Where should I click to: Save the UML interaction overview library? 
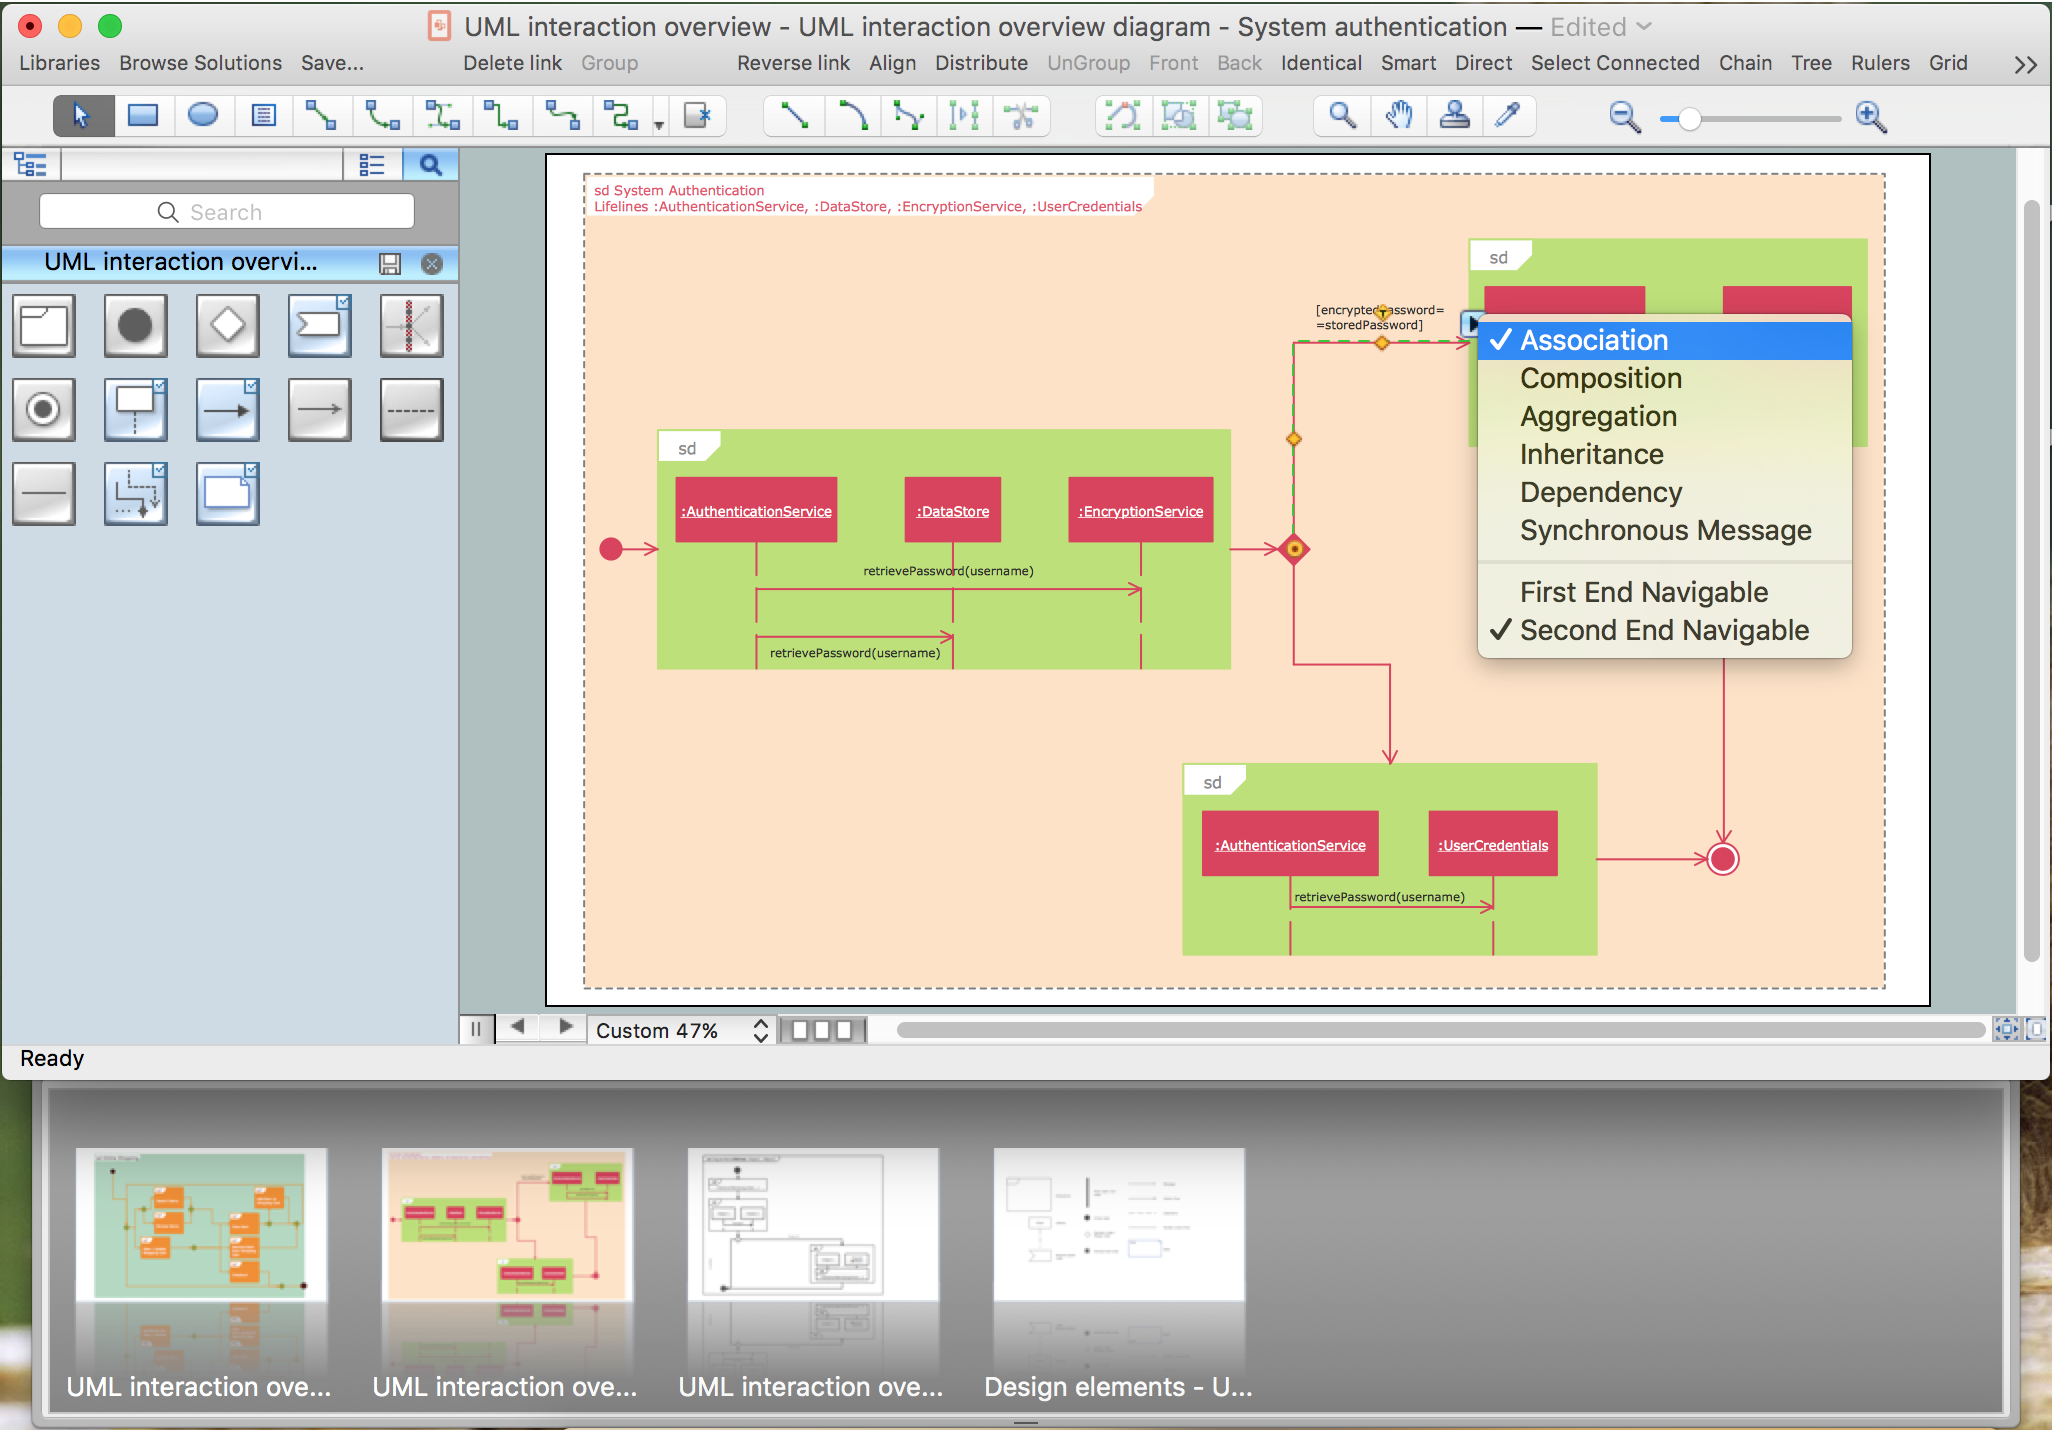click(390, 264)
